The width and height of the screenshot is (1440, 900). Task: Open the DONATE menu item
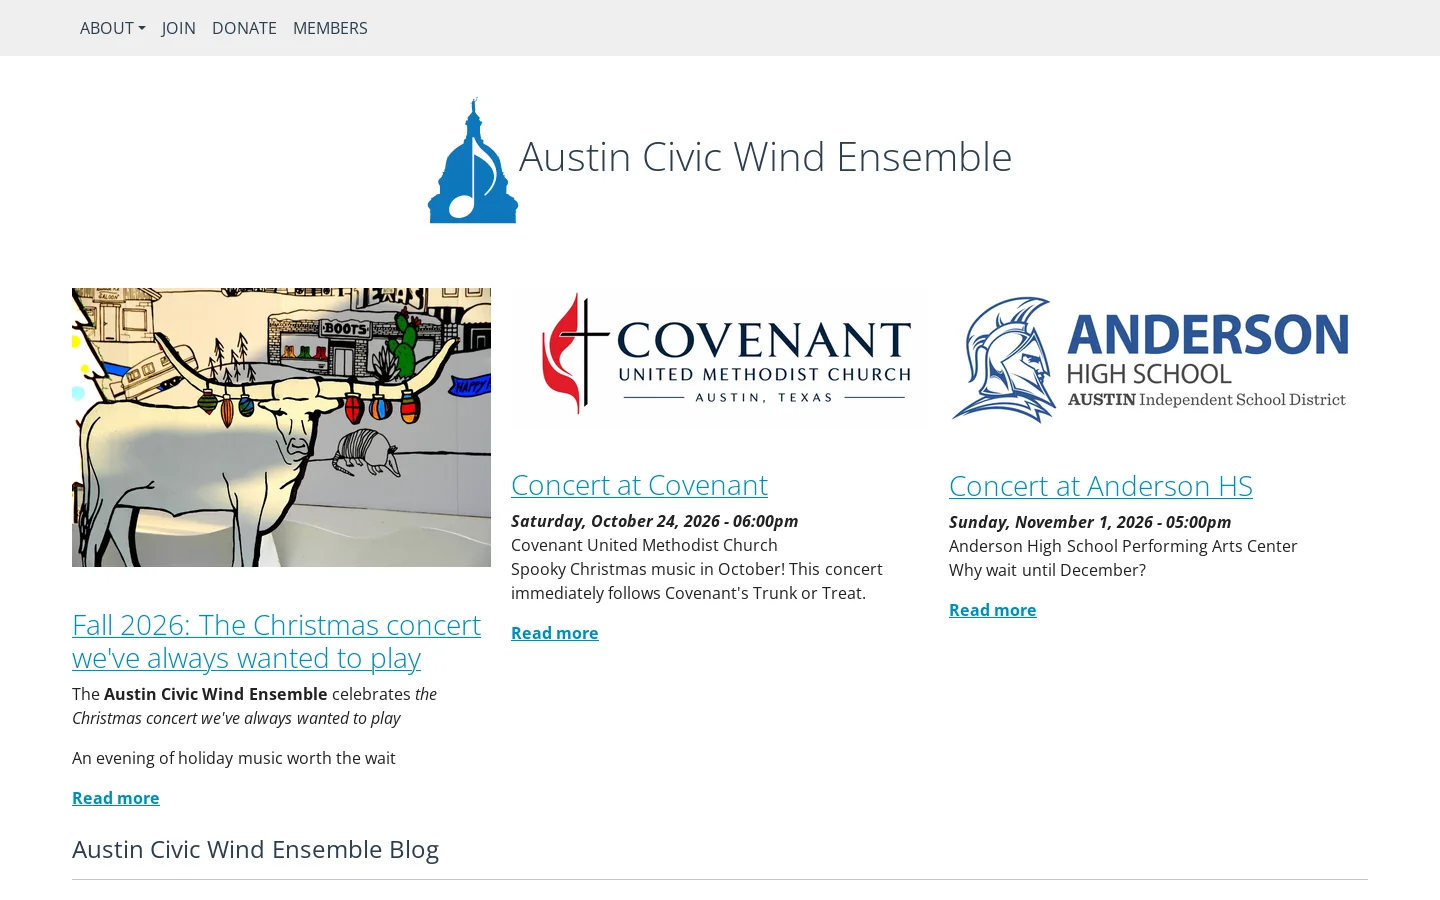coord(244,28)
